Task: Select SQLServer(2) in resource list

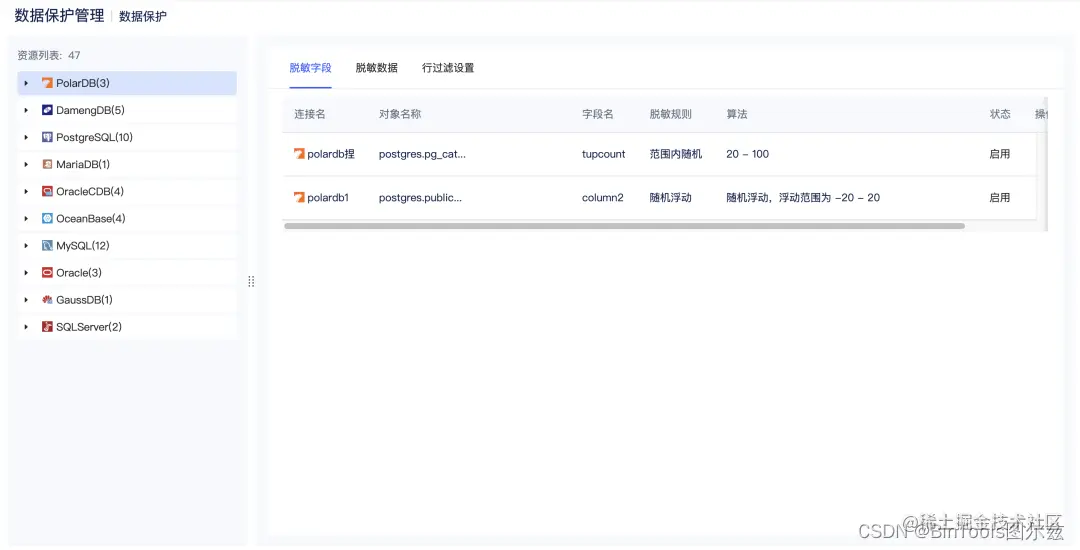Action: point(127,327)
